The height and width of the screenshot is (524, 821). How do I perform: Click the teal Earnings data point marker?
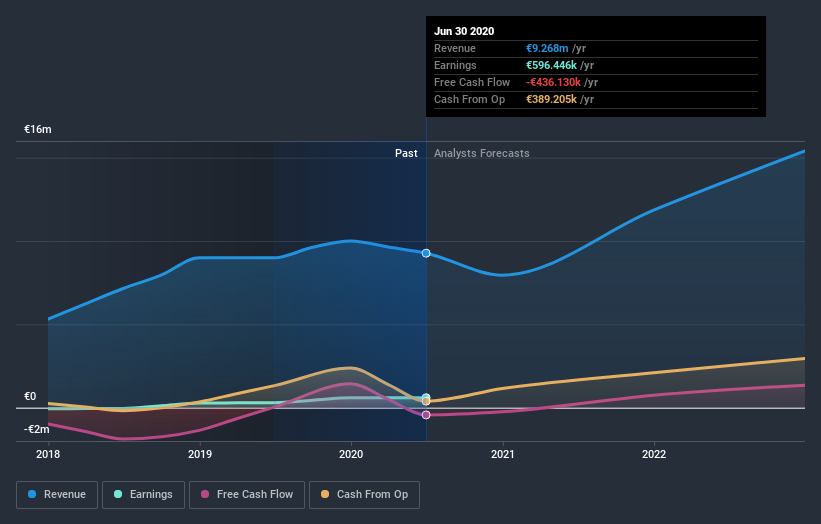point(426,396)
